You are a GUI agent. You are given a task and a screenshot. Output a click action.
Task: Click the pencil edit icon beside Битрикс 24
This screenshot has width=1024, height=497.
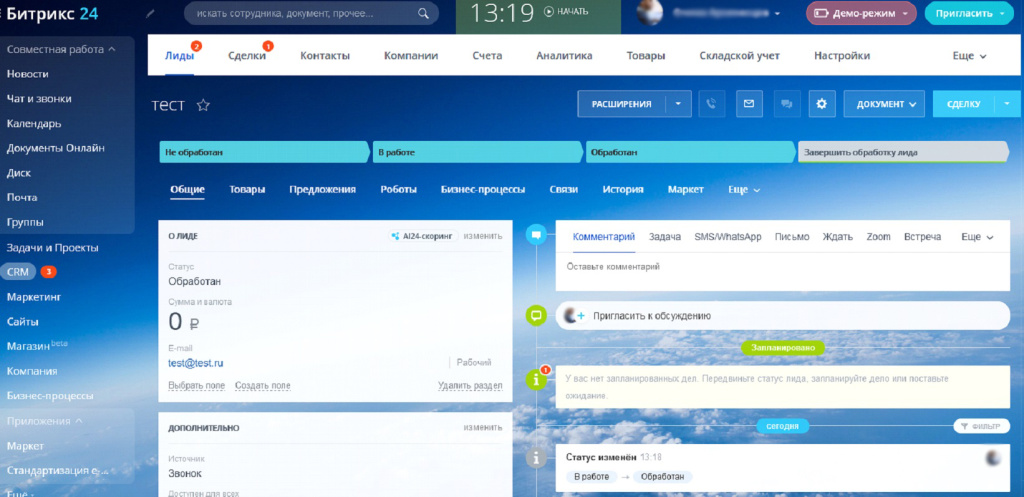(151, 12)
